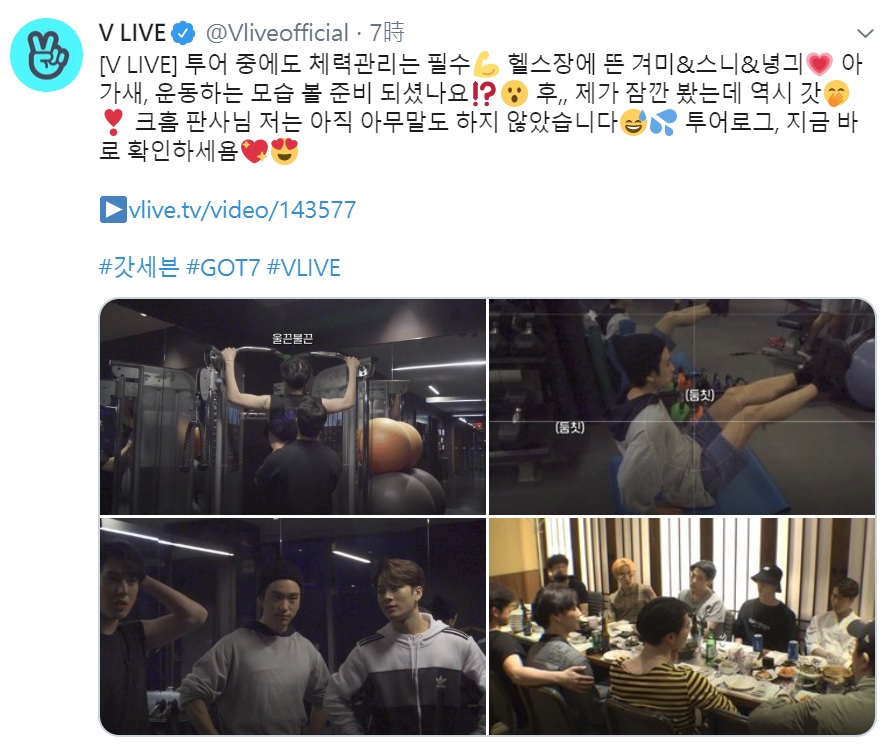View the sit-up exercise photo
The image size is (887, 744).
(x=682, y=407)
